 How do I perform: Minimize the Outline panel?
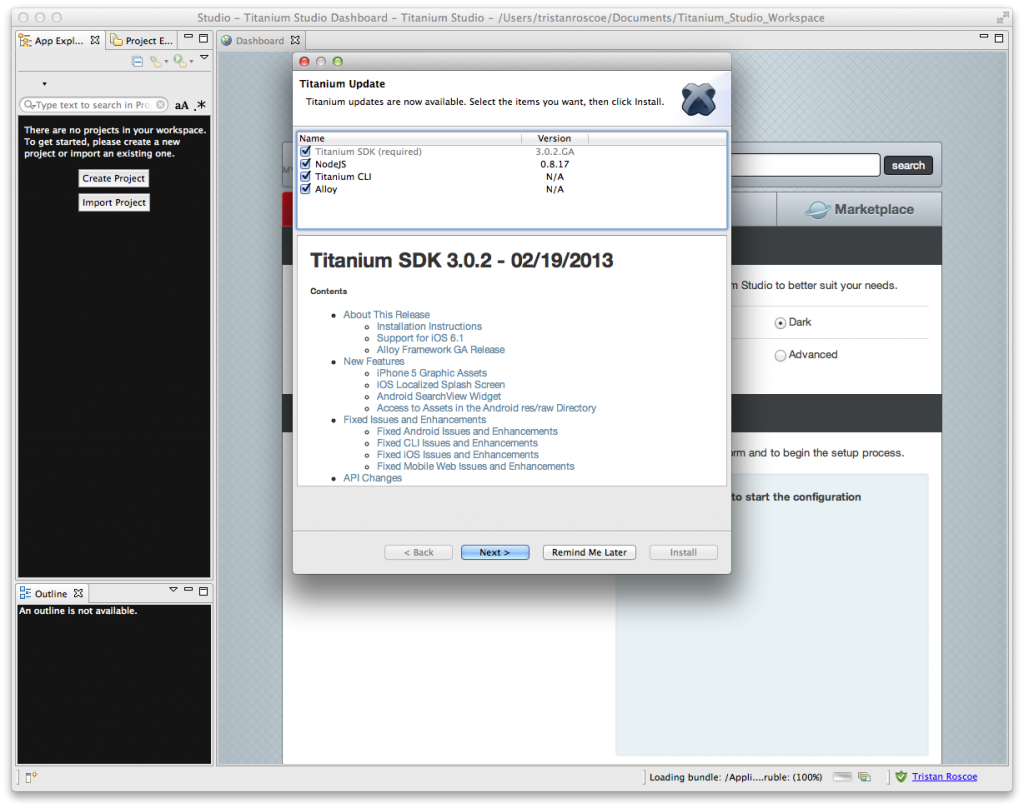(188, 589)
